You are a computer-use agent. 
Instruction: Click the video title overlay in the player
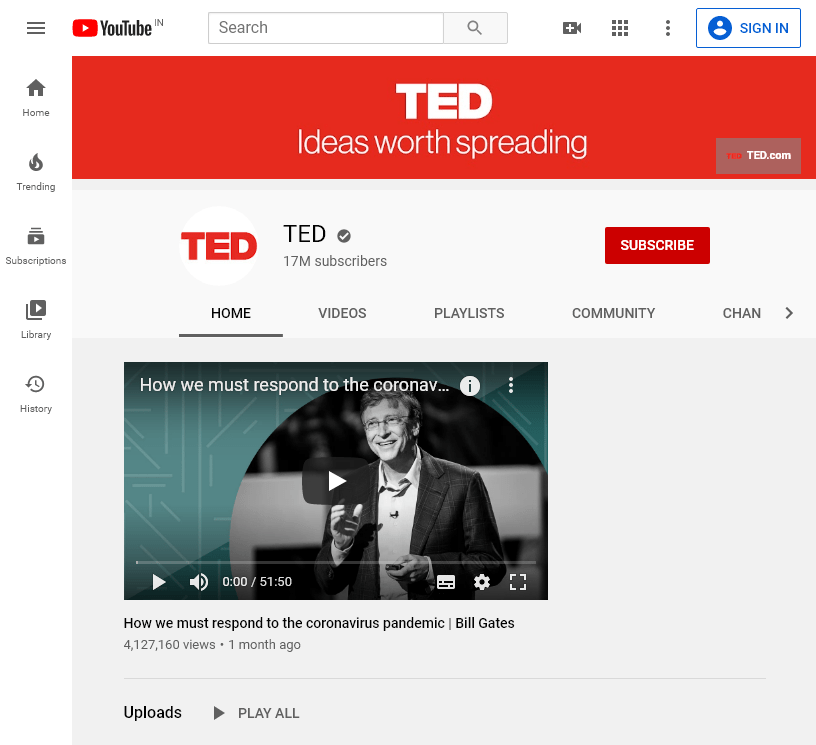click(294, 385)
